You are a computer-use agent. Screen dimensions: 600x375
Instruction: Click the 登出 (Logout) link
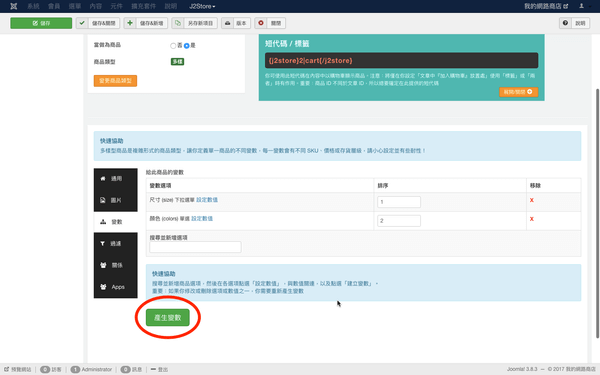(159, 369)
